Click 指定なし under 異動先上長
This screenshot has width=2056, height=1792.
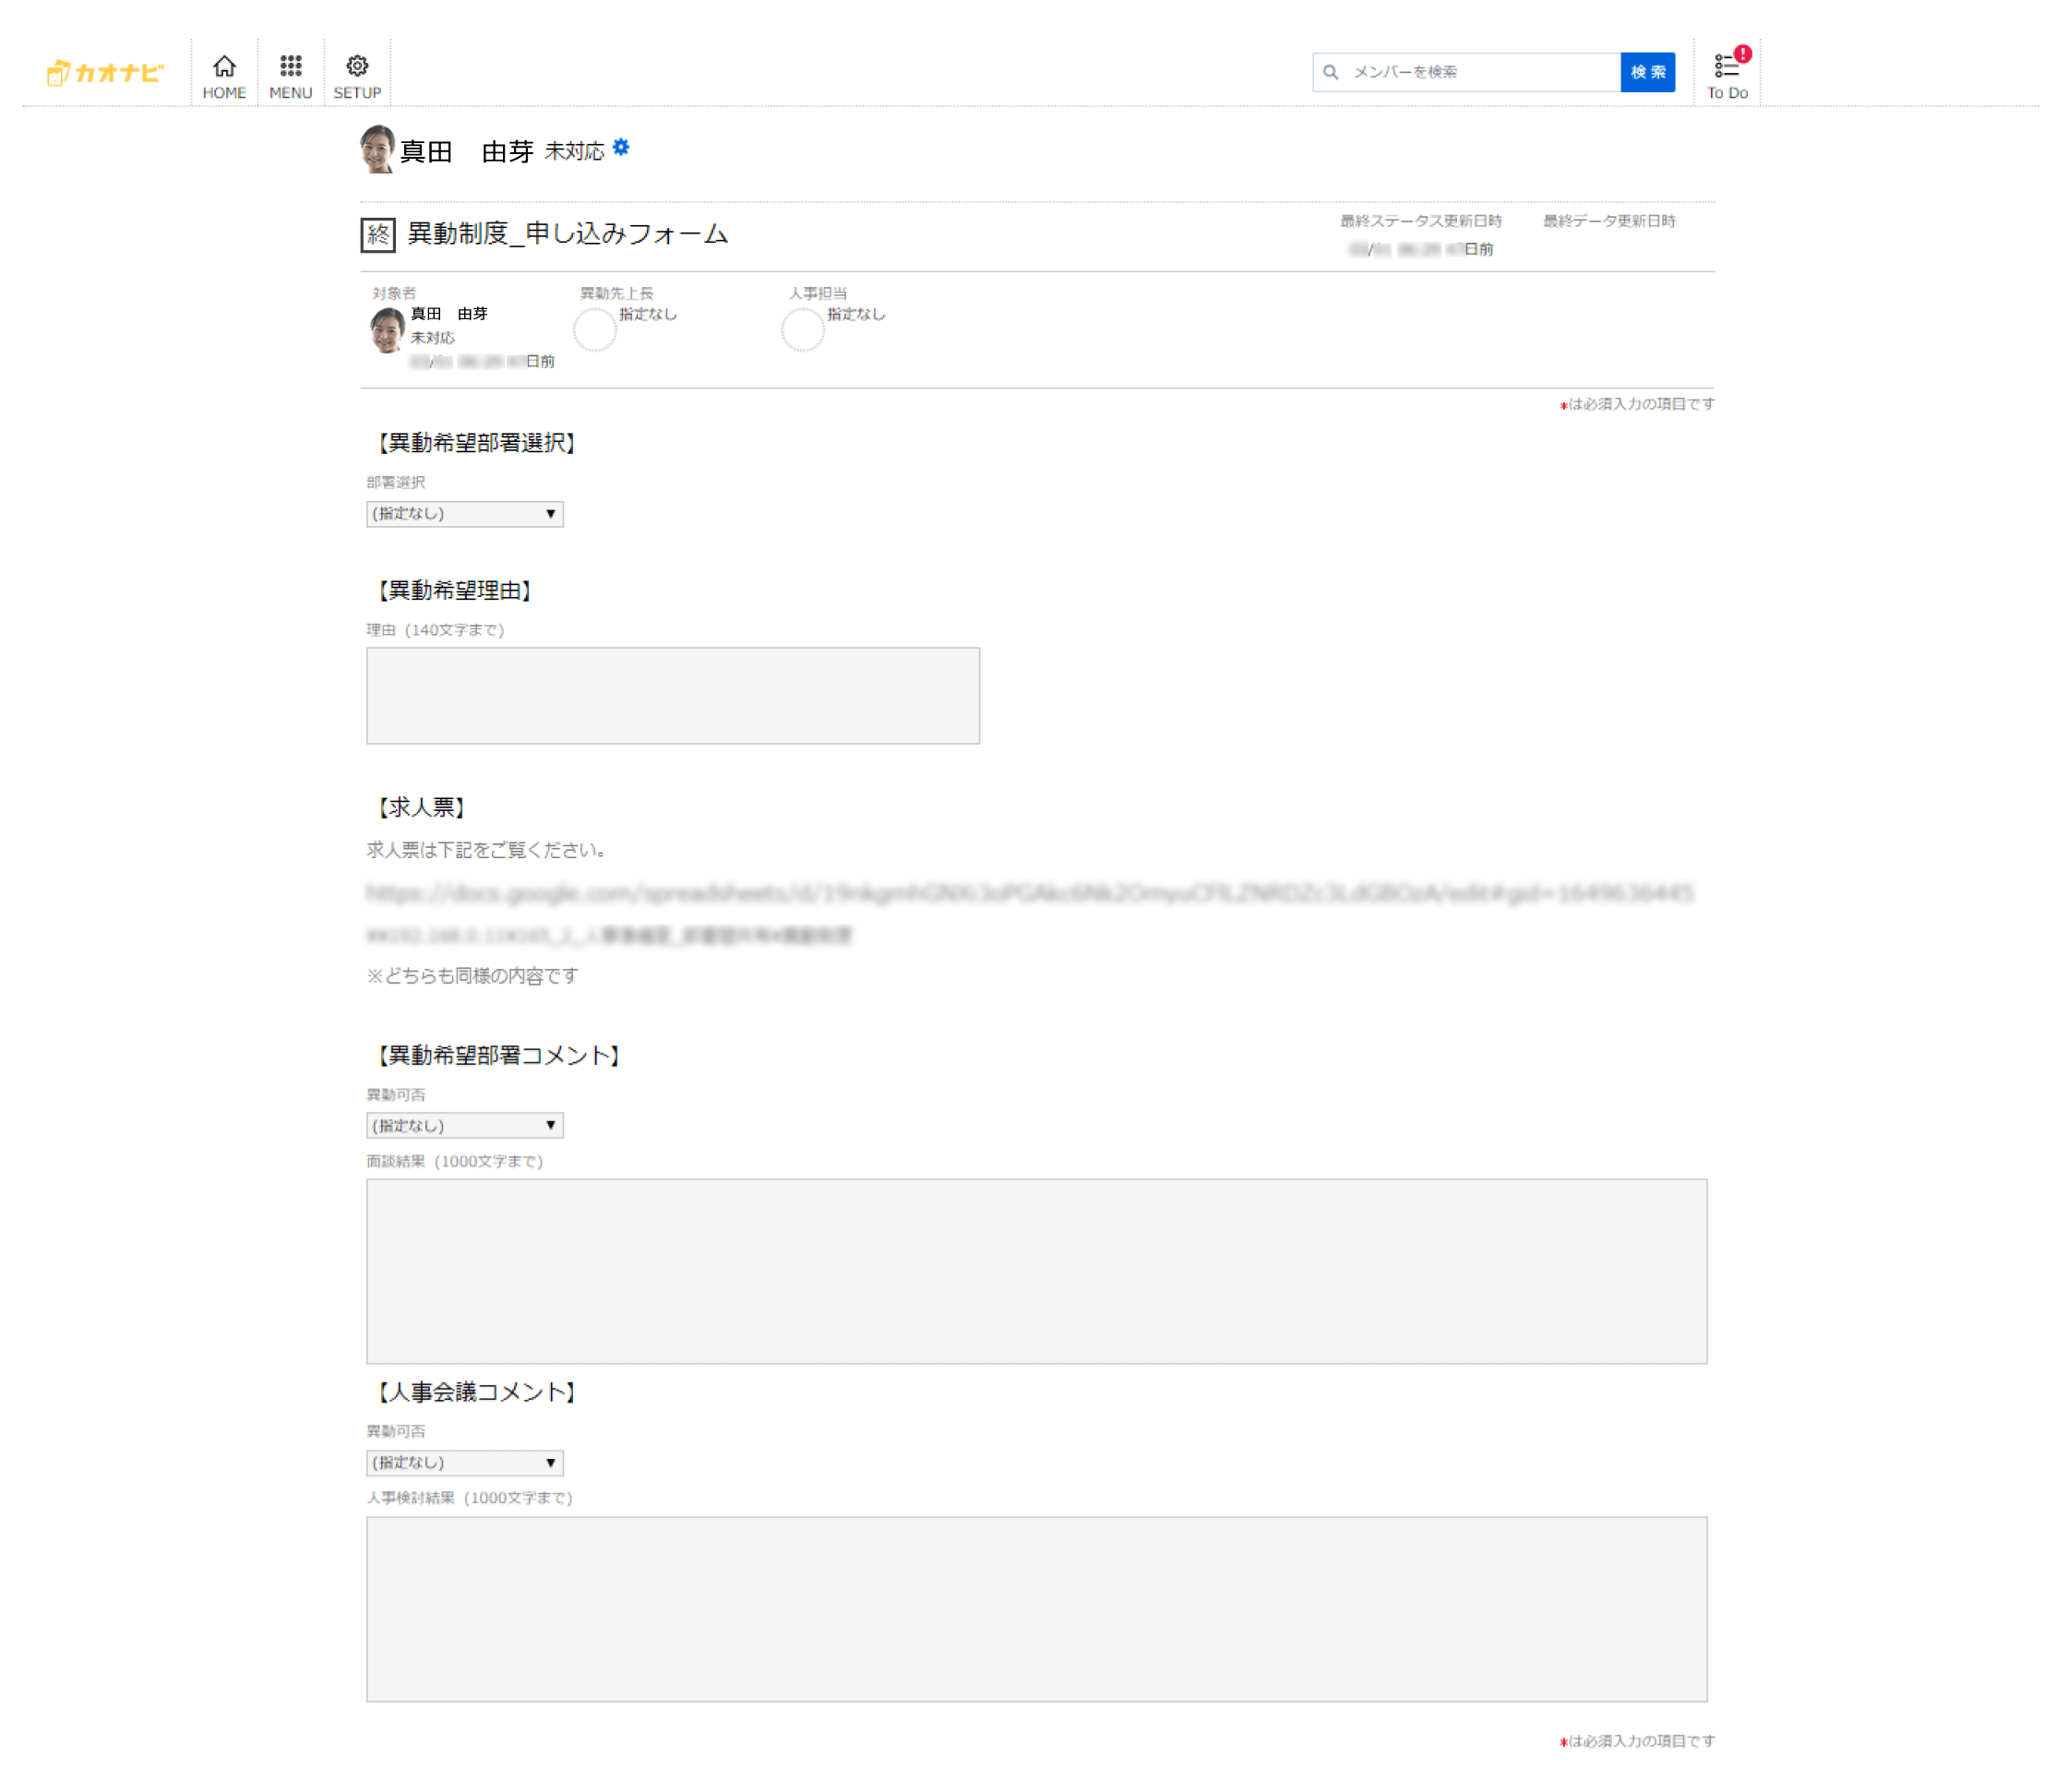pos(648,314)
